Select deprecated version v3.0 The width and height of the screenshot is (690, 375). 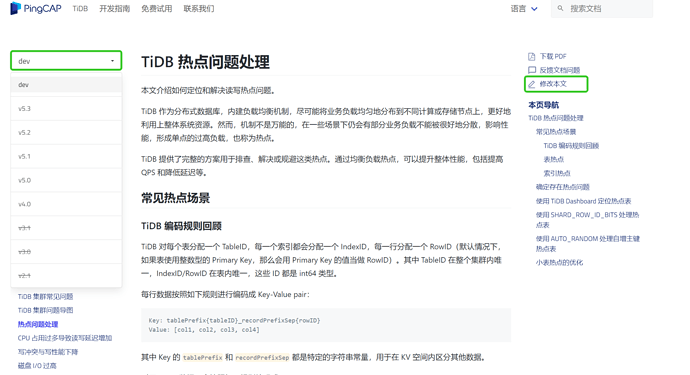tap(66, 252)
